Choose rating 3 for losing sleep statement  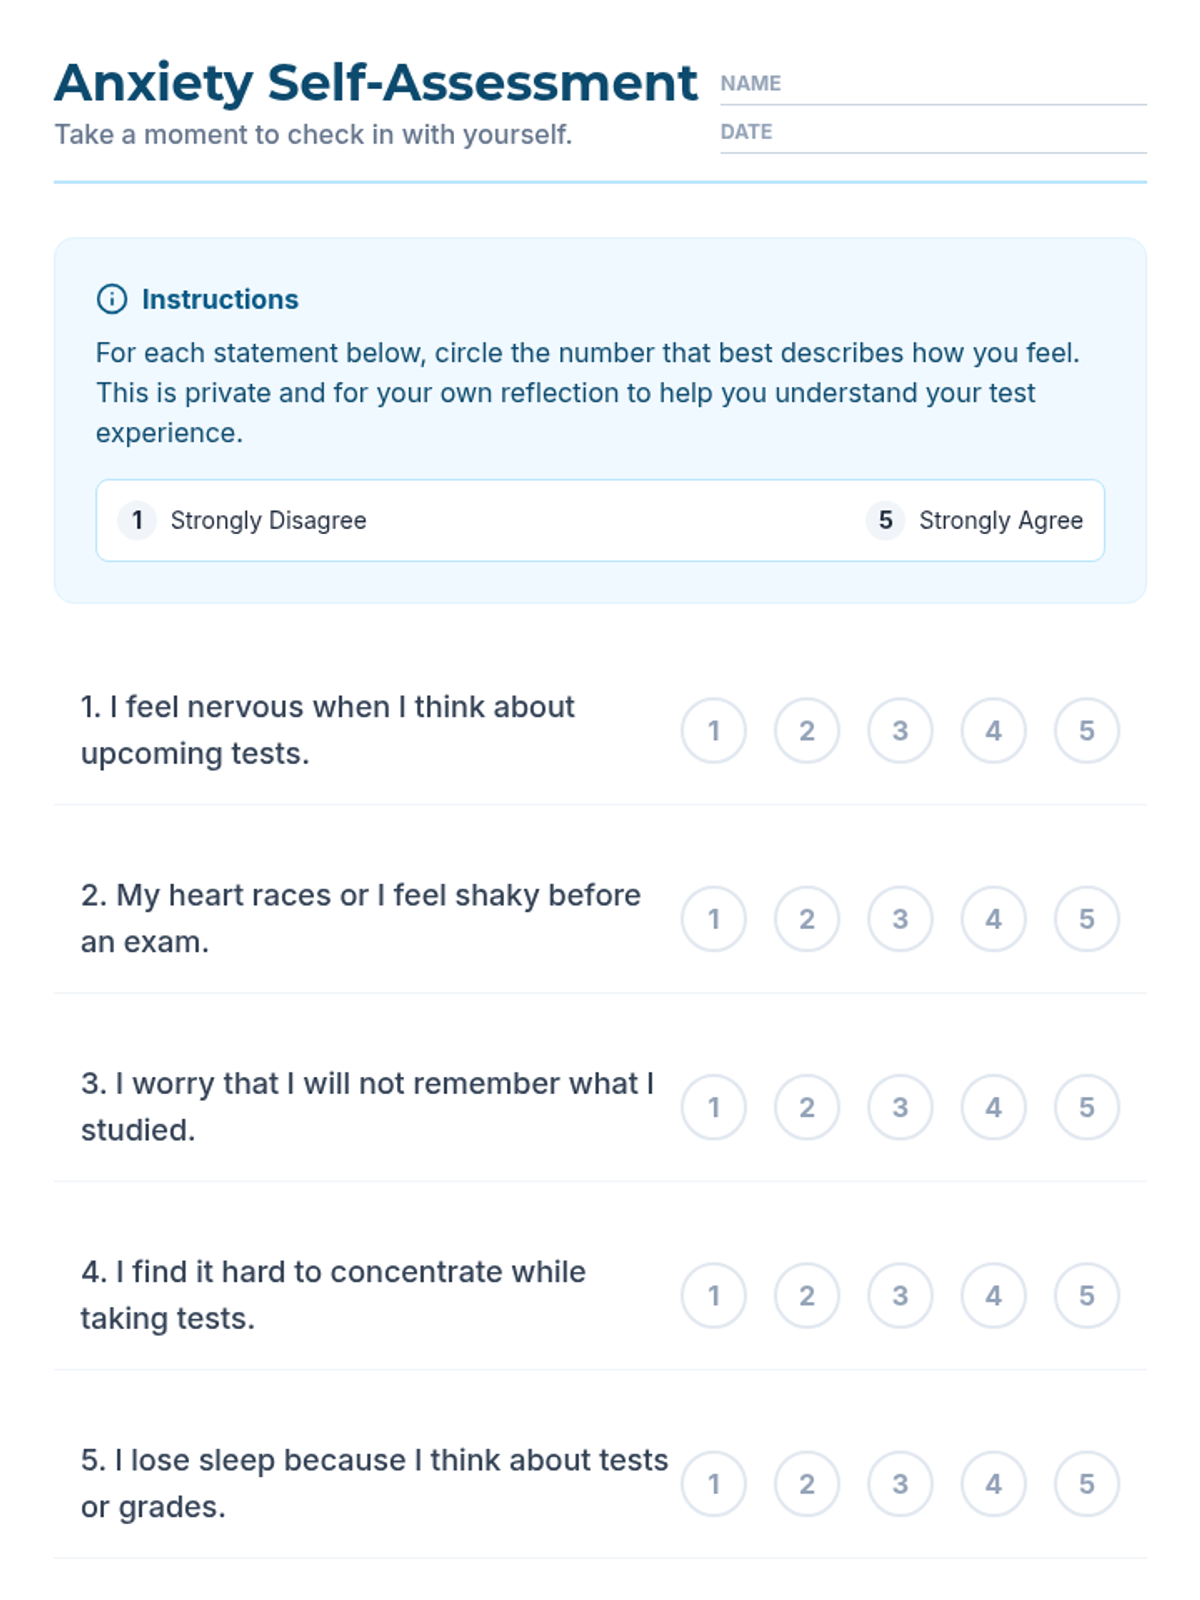tap(900, 1484)
